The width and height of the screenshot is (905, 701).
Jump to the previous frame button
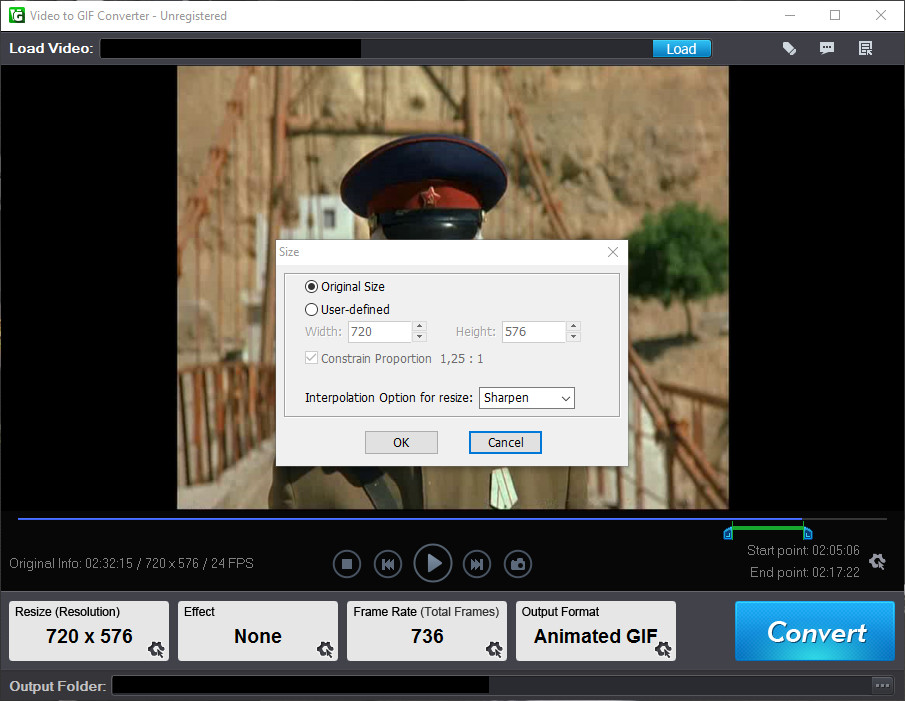pos(388,564)
